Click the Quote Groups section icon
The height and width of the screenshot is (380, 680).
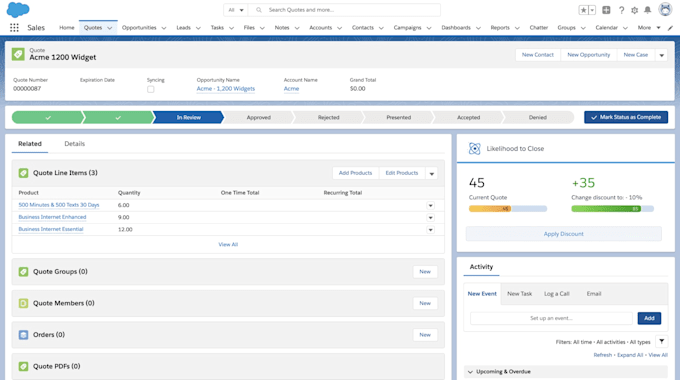23,272
